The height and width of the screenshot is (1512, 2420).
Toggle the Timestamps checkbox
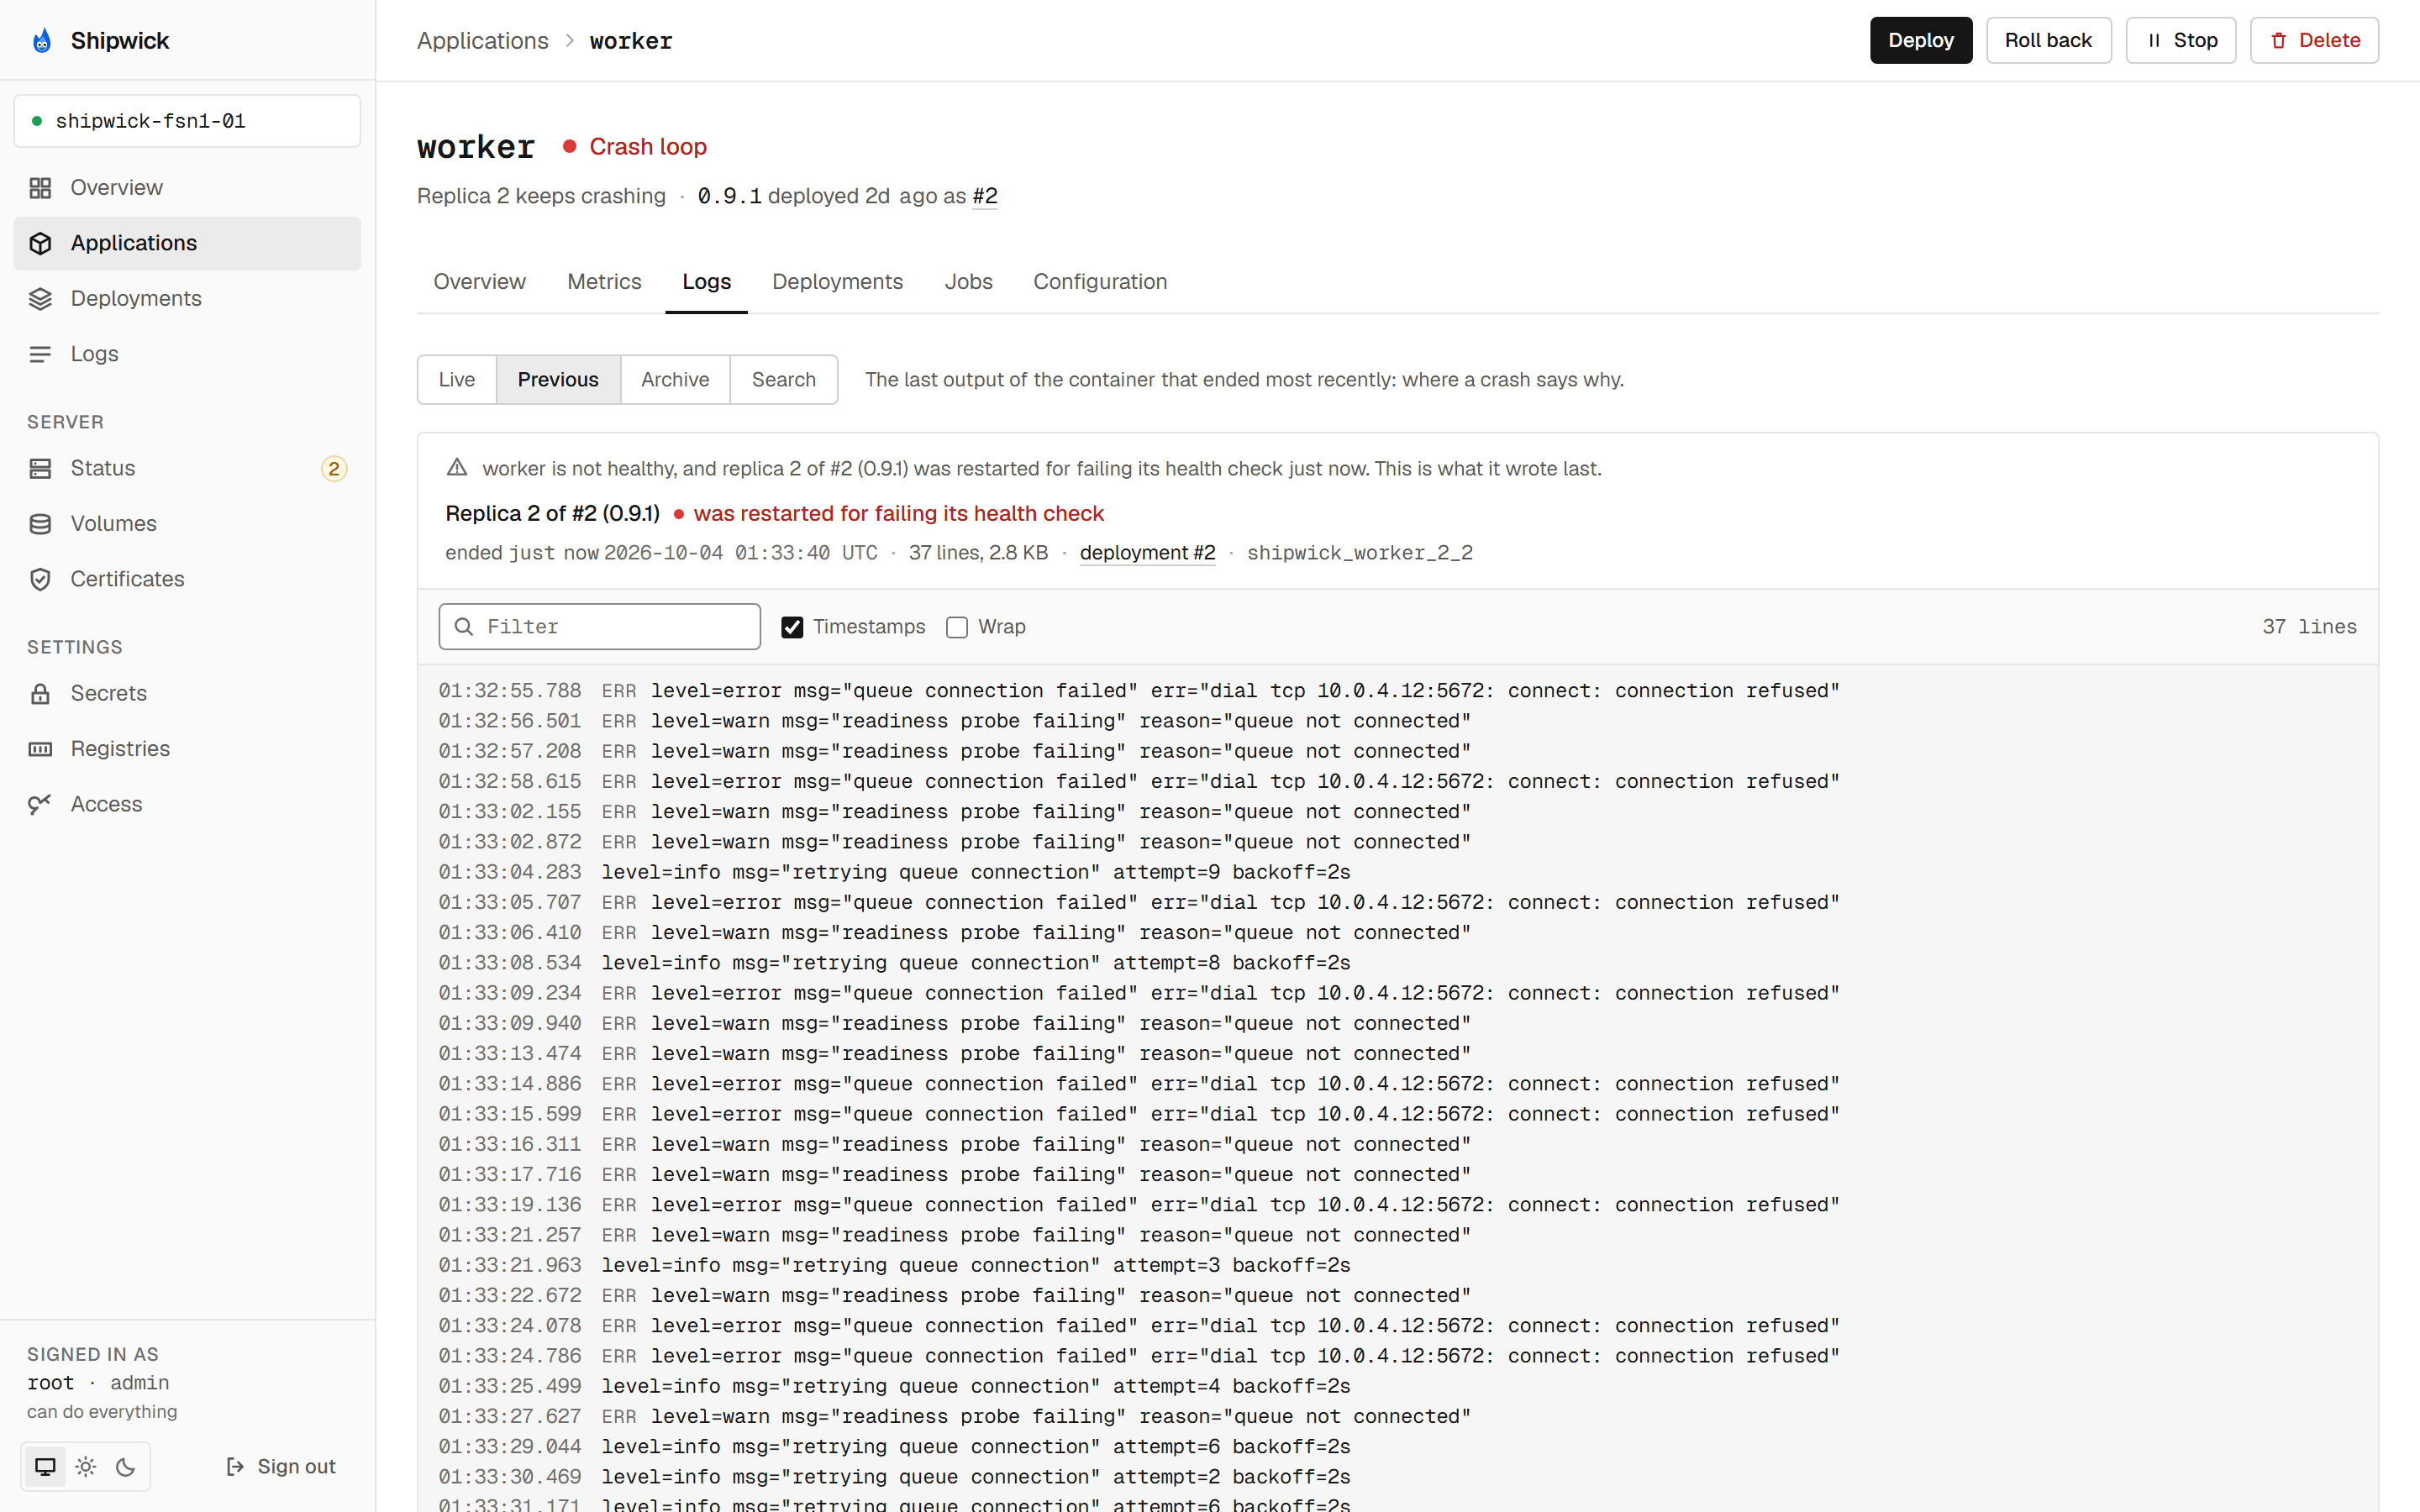tap(792, 627)
